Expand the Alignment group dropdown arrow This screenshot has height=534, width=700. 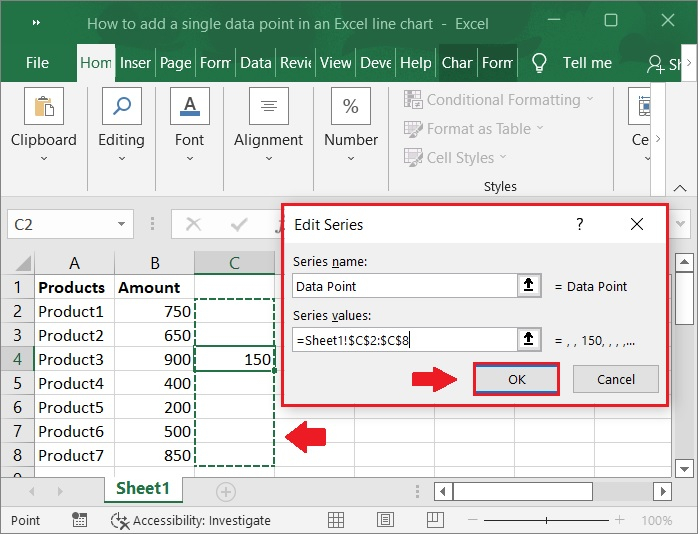pyautogui.click(x=269, y=159)
